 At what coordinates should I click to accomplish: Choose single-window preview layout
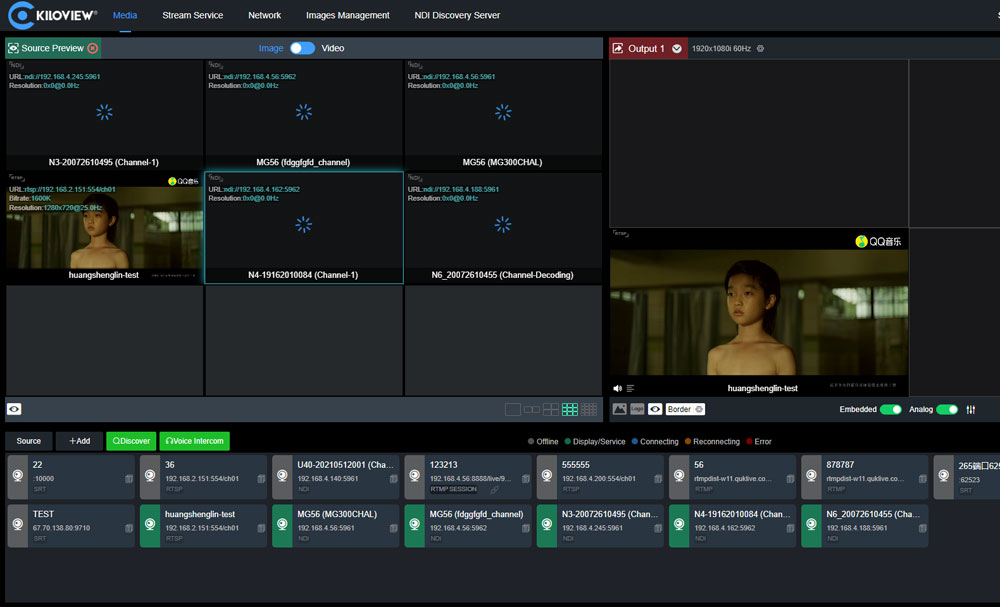tap(513, 409)
